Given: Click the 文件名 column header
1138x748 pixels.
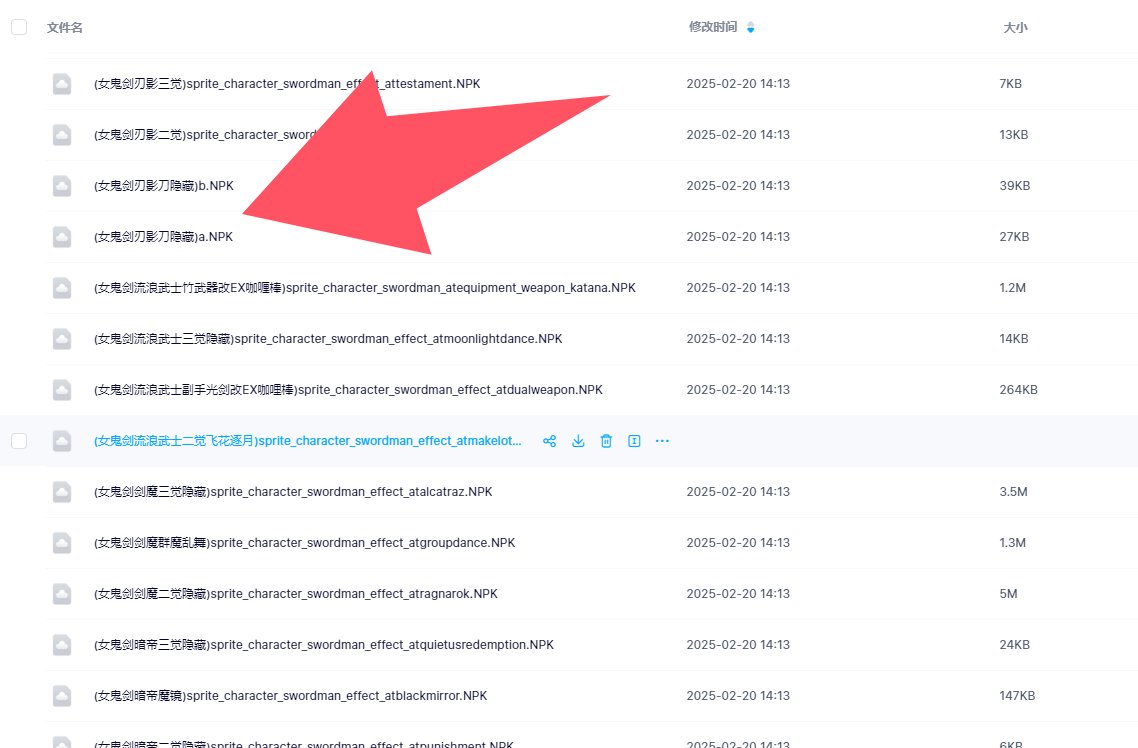Looking at the screenshot, I should point(65,28).
